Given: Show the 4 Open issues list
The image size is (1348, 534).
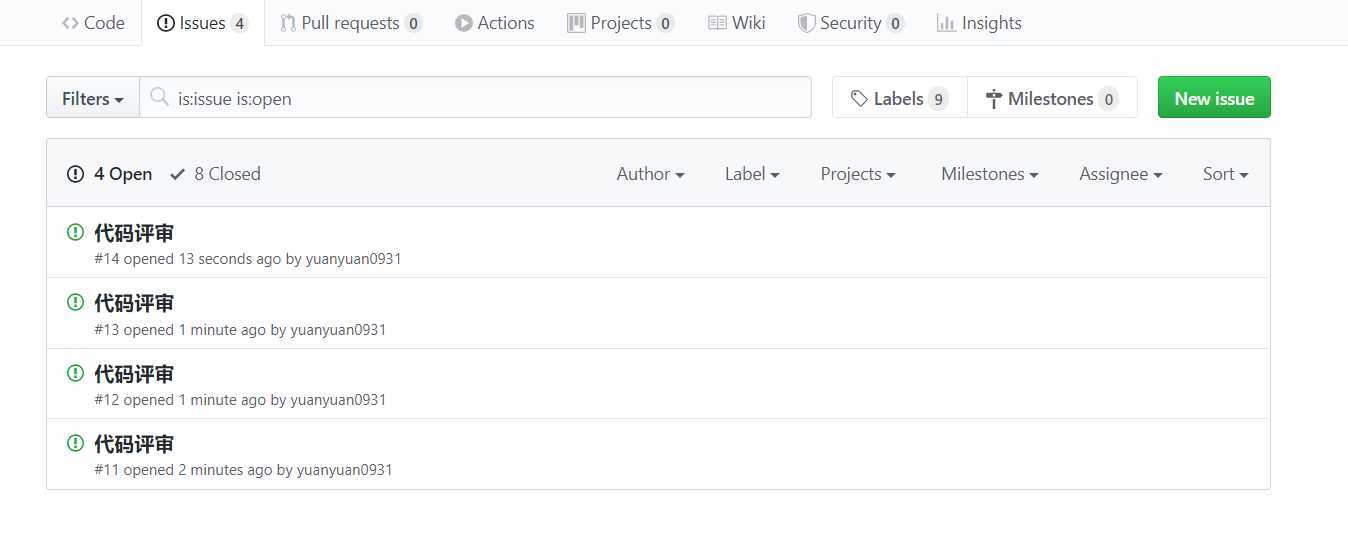Looking at the screenshot, I should click(x=110, y=174).
